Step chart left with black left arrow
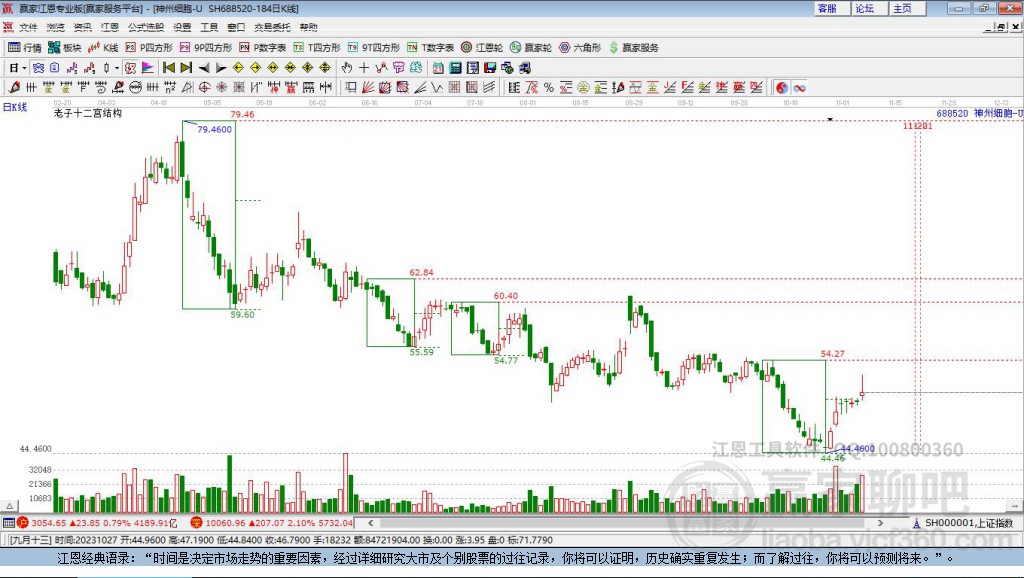This screenshot has width=1024, height=578. [x=204, y=68]
